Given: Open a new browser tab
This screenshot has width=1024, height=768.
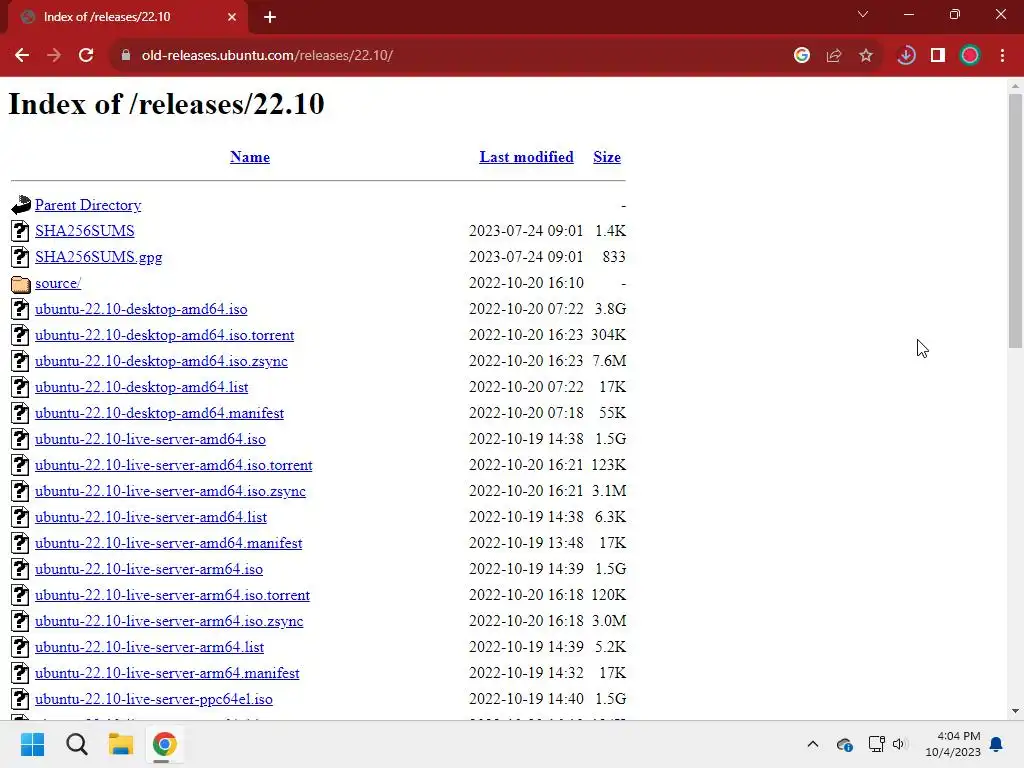Looking at the screenshot, I should (x=270, y=17).
